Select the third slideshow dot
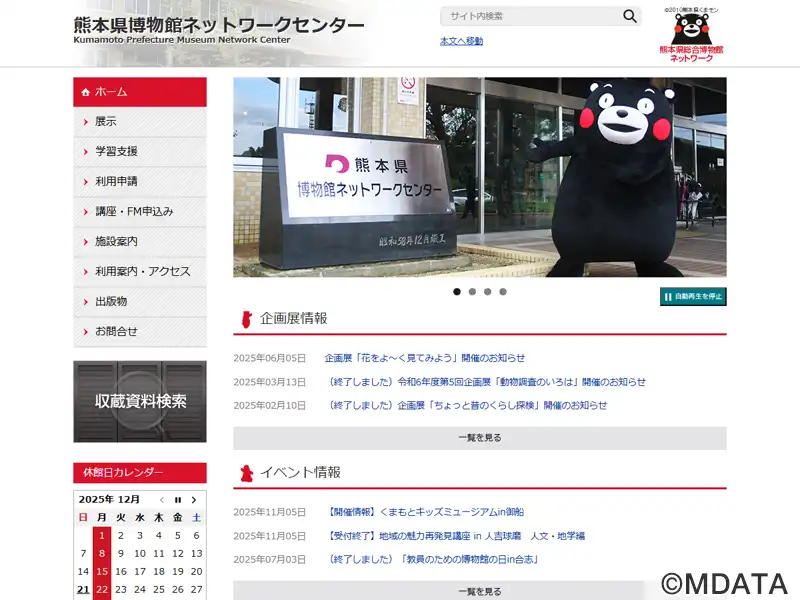The height and width of the screenshot is (600, 800). click(x=487, y=292)
